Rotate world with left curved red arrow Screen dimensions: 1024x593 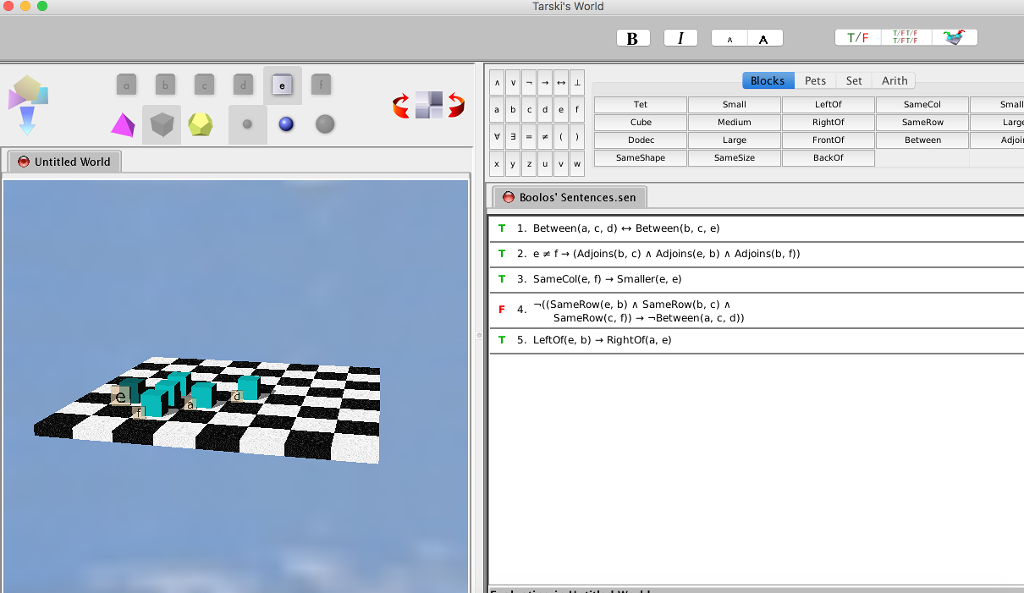click(401, 105)
